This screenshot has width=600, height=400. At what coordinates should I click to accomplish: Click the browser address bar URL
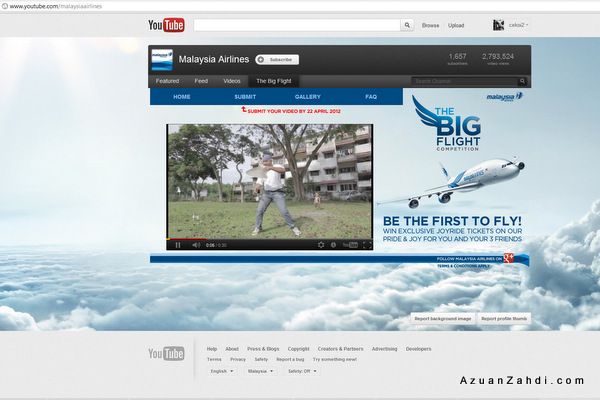56,6
